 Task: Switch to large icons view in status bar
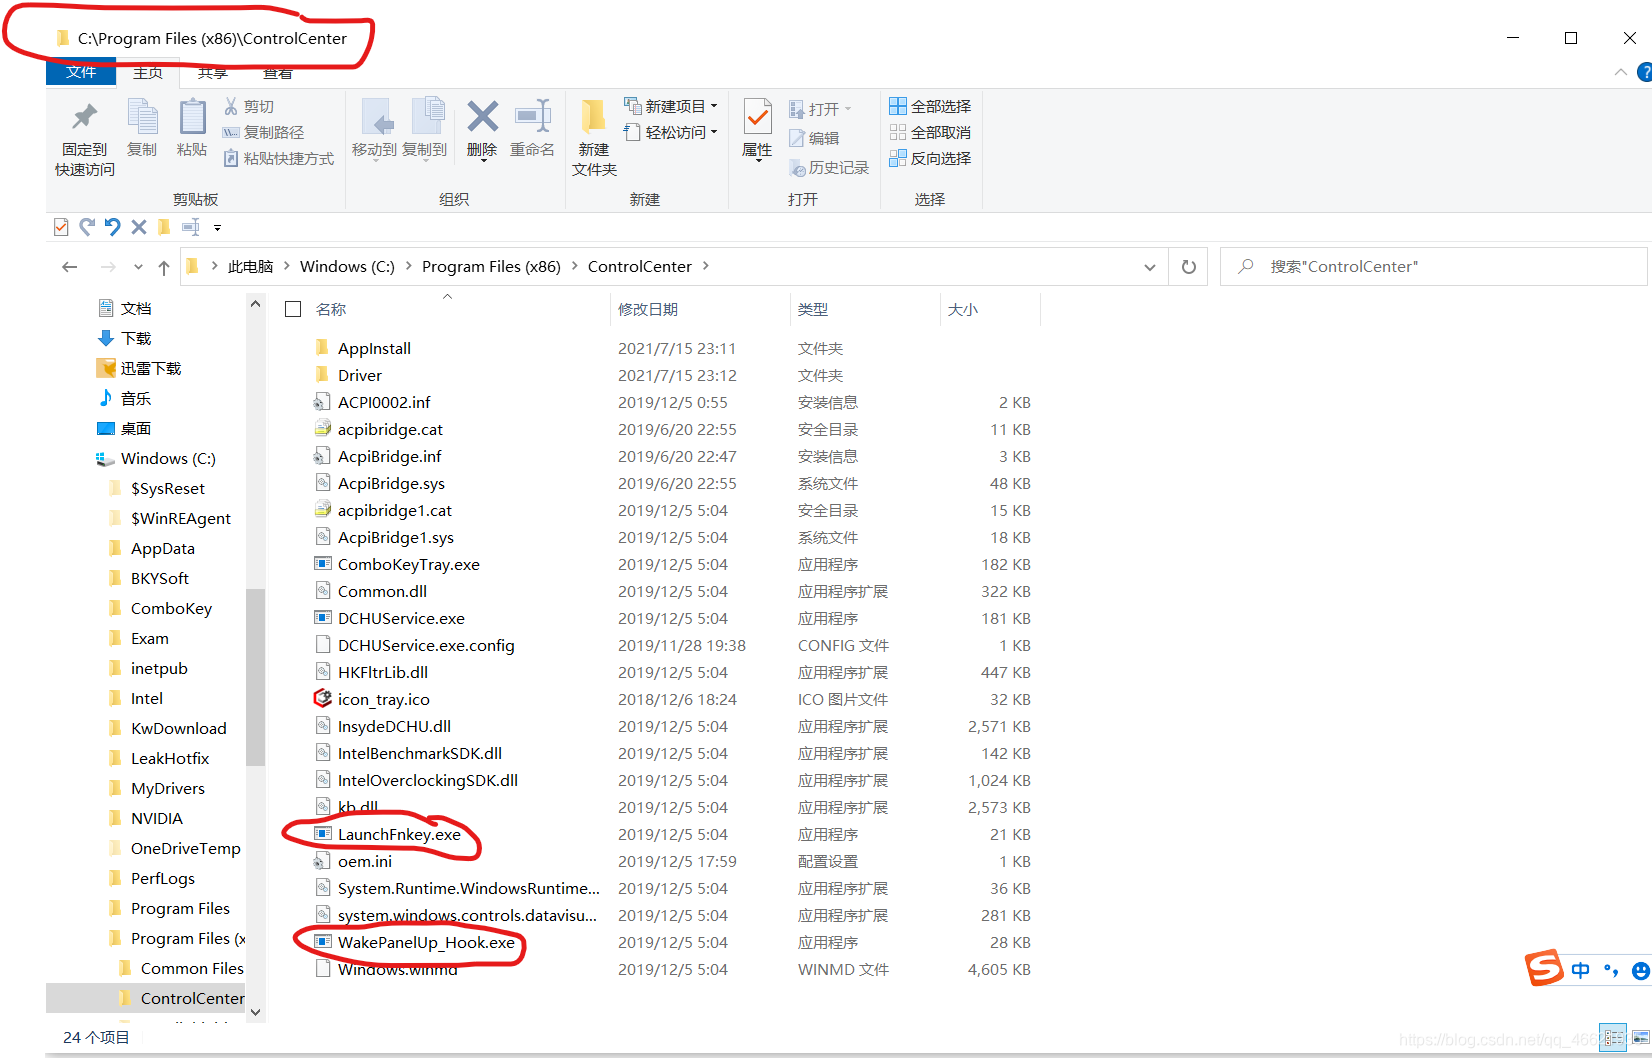pyautogui.click(x=1640, y=1038)
